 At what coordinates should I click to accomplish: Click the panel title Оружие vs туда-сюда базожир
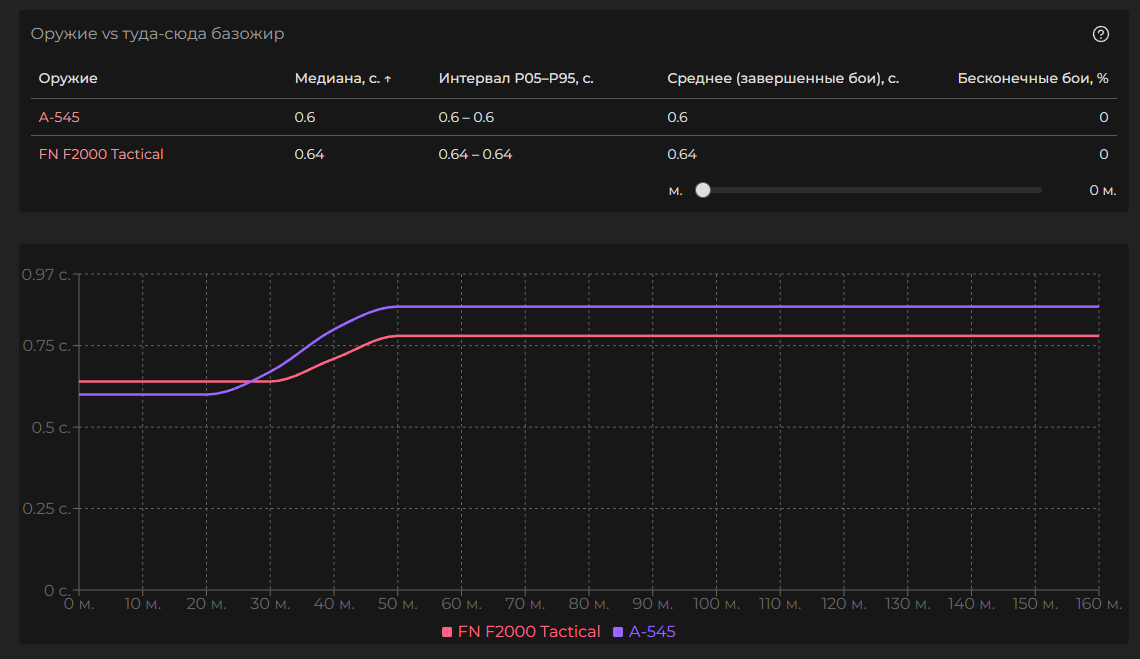157,34
